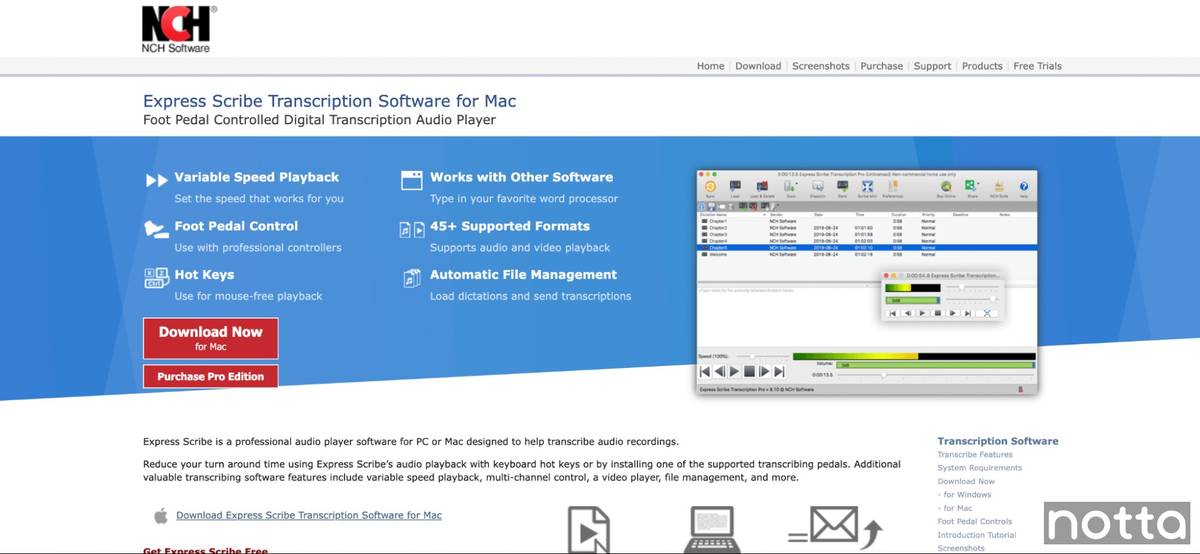1200x554 pixels.
Task: Open the Free Trials navigation item
Action: pos(1037,66)
